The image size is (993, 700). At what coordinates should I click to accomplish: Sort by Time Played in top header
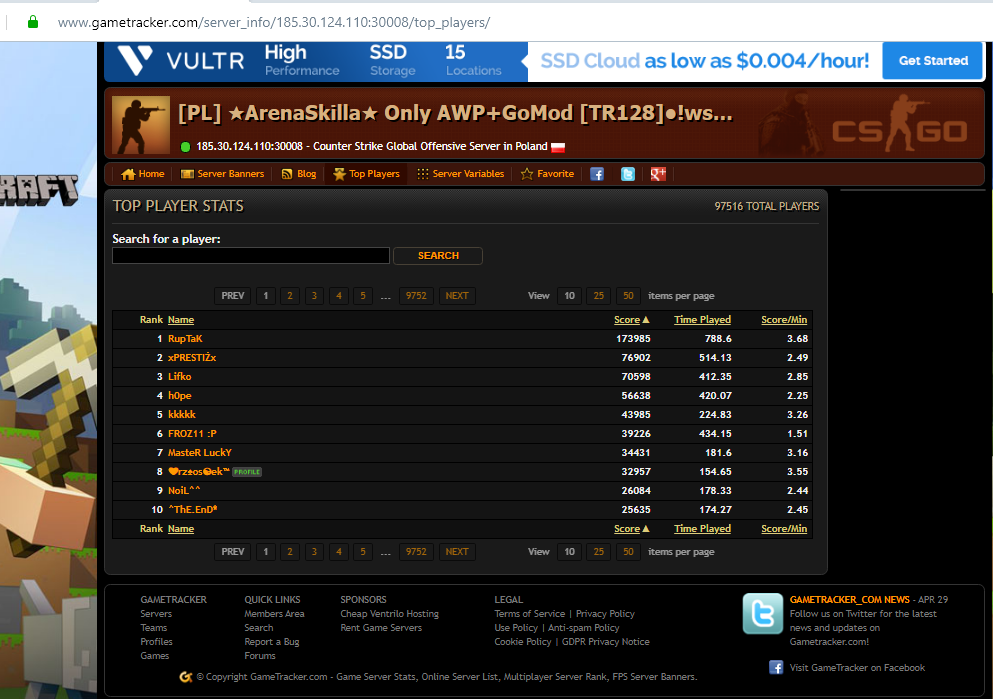click(702, 320)
